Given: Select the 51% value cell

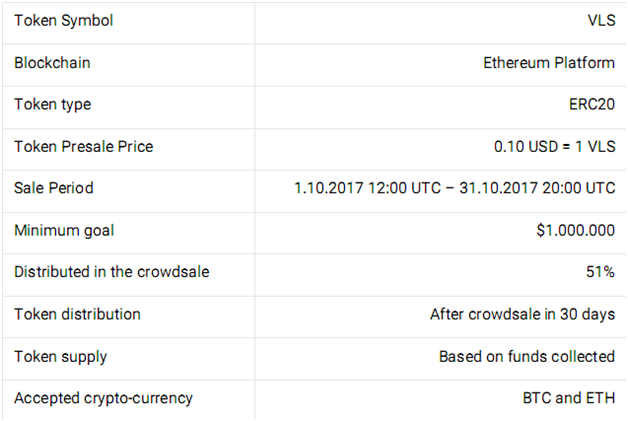Looking at the screenshot, I should coord(600,272).
